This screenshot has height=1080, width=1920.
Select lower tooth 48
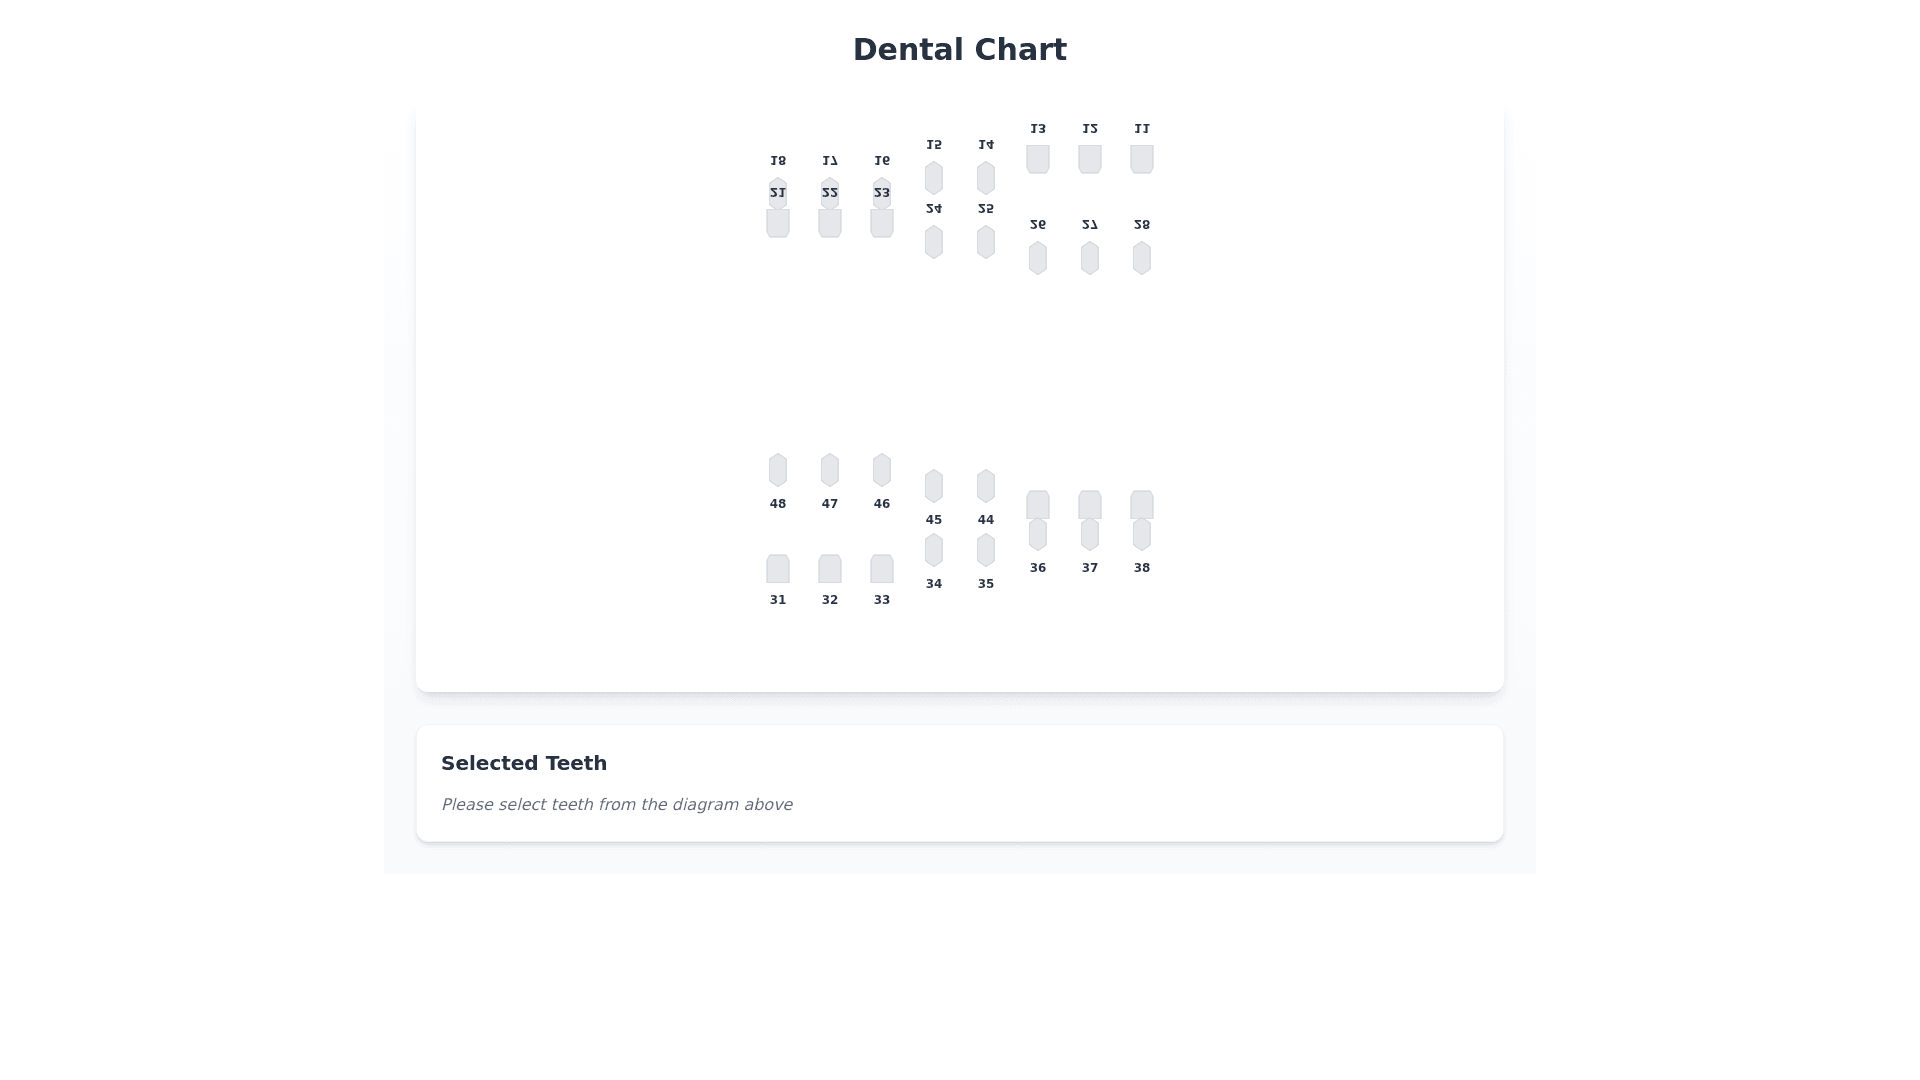(778, 470)
